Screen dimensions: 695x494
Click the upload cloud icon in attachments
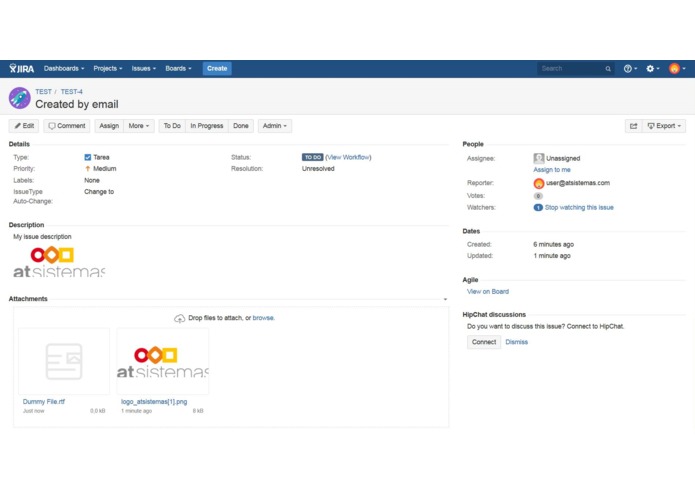tap(180, 318)
